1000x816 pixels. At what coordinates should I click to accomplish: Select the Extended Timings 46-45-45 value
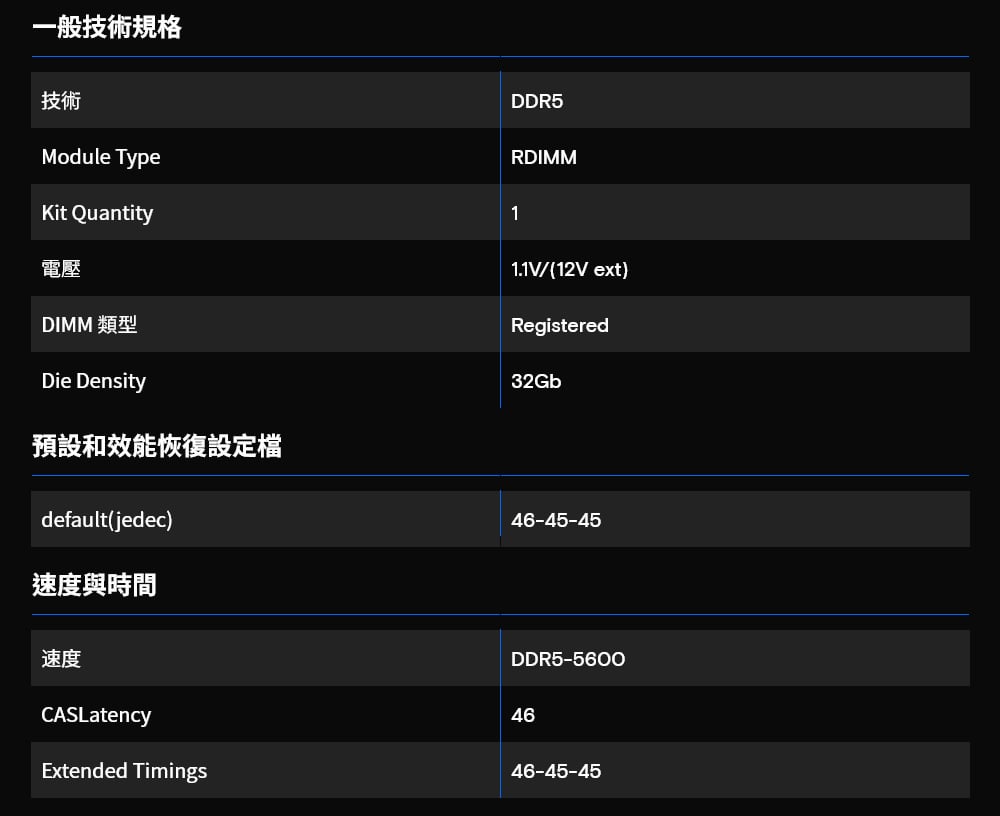click(556, 771)
